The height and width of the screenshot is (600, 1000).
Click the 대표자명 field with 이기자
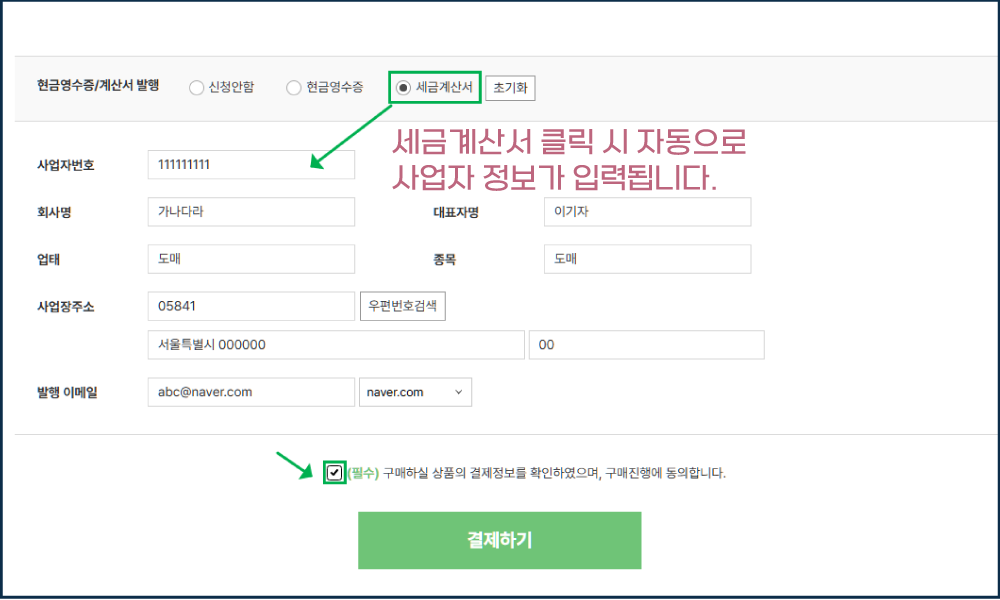click(x=646, y=212)
